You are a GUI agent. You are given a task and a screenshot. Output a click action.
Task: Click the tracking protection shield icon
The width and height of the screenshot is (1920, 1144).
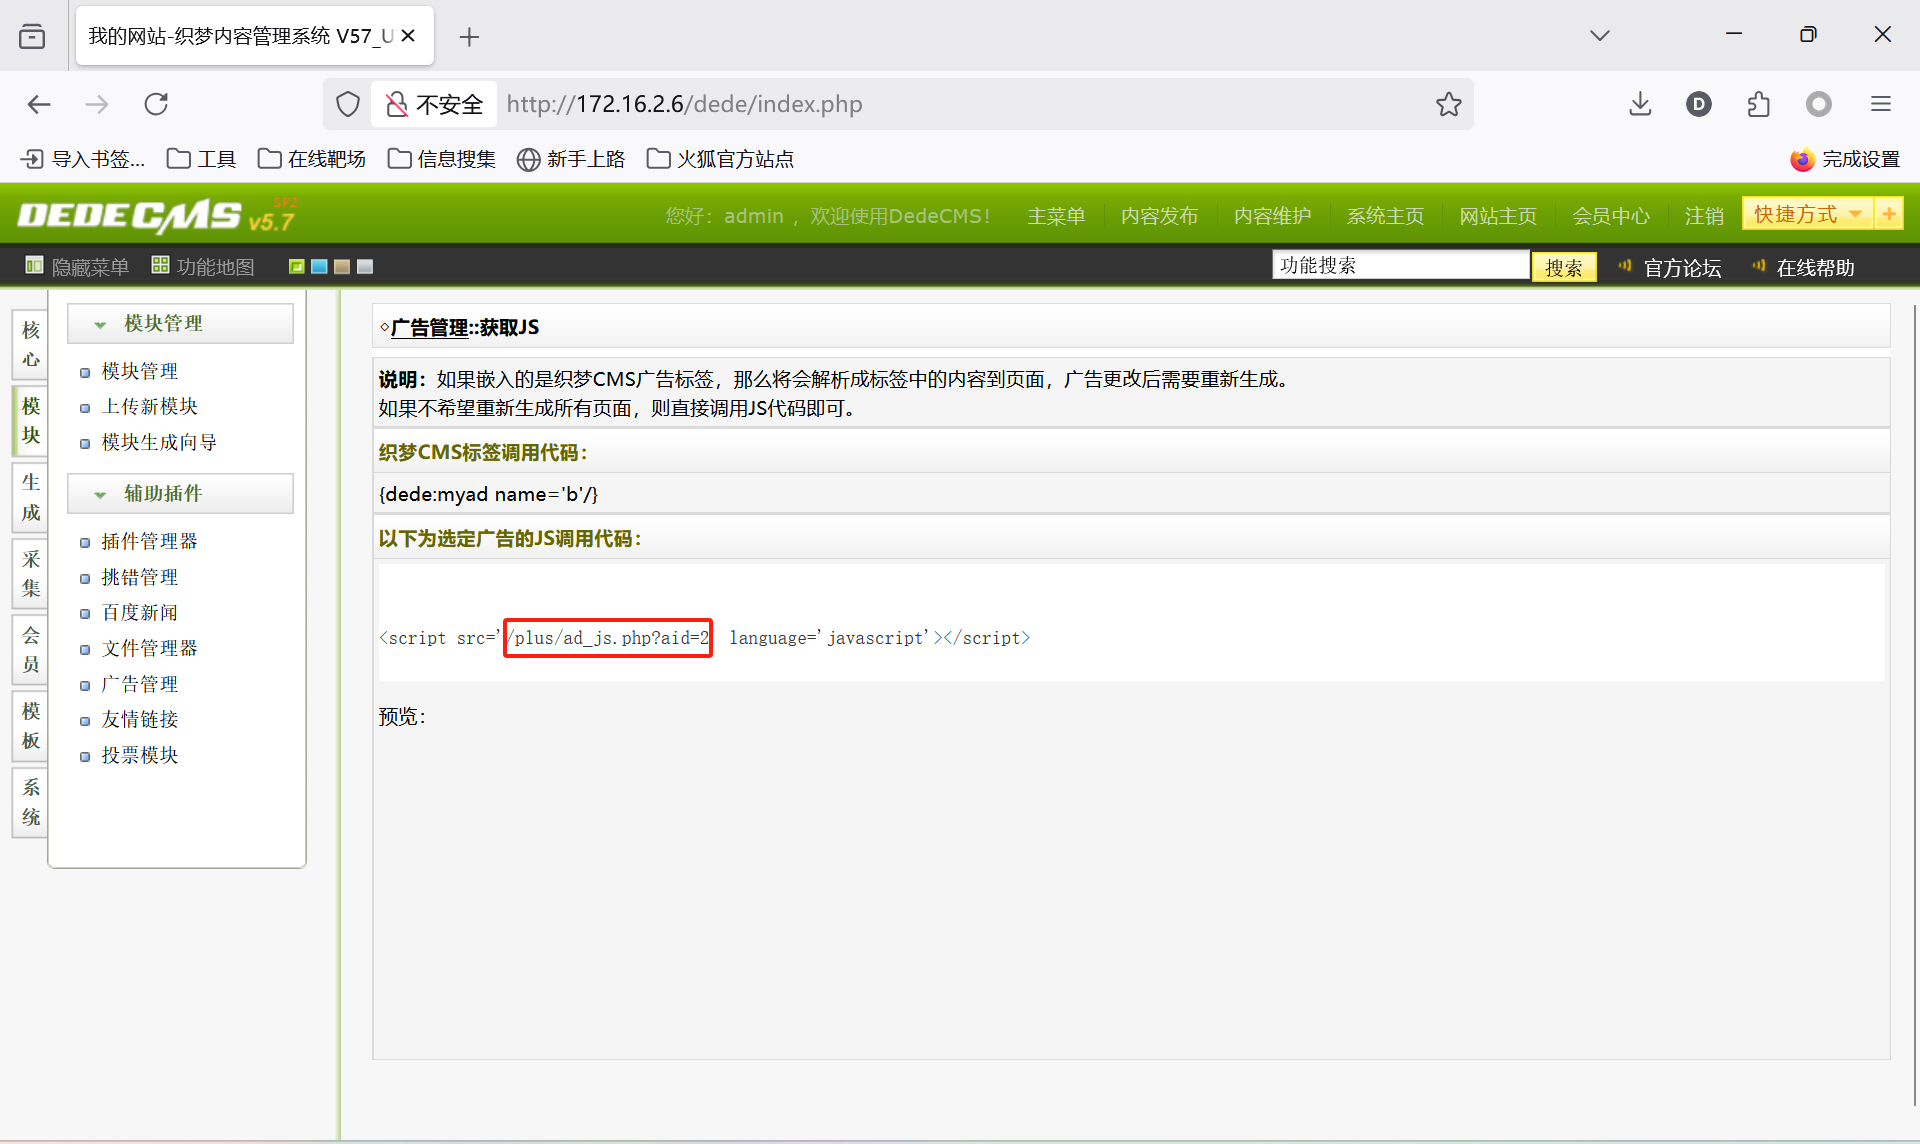348,104
